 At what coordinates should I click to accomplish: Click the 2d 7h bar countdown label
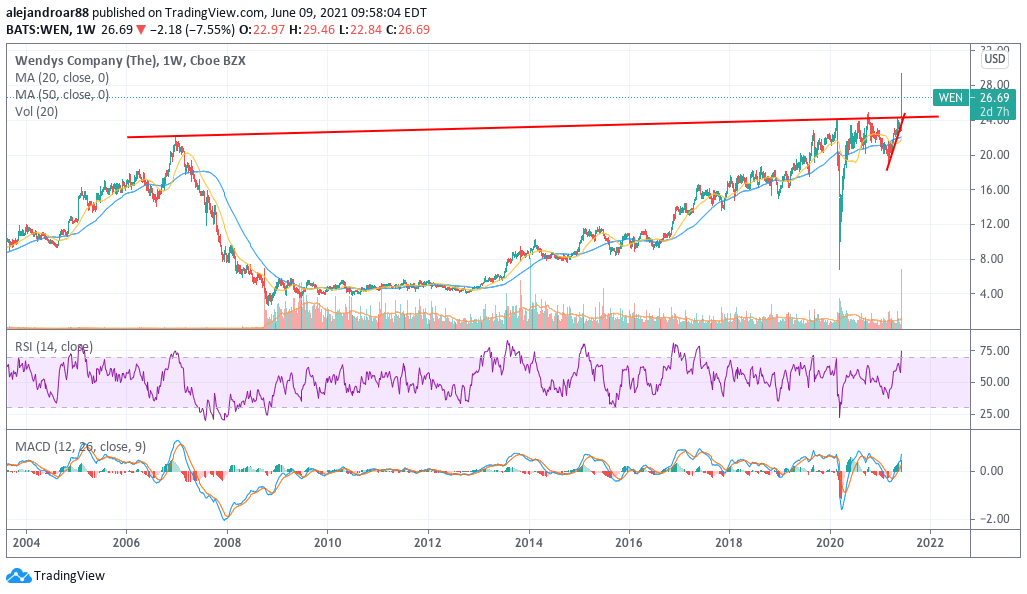994,111
